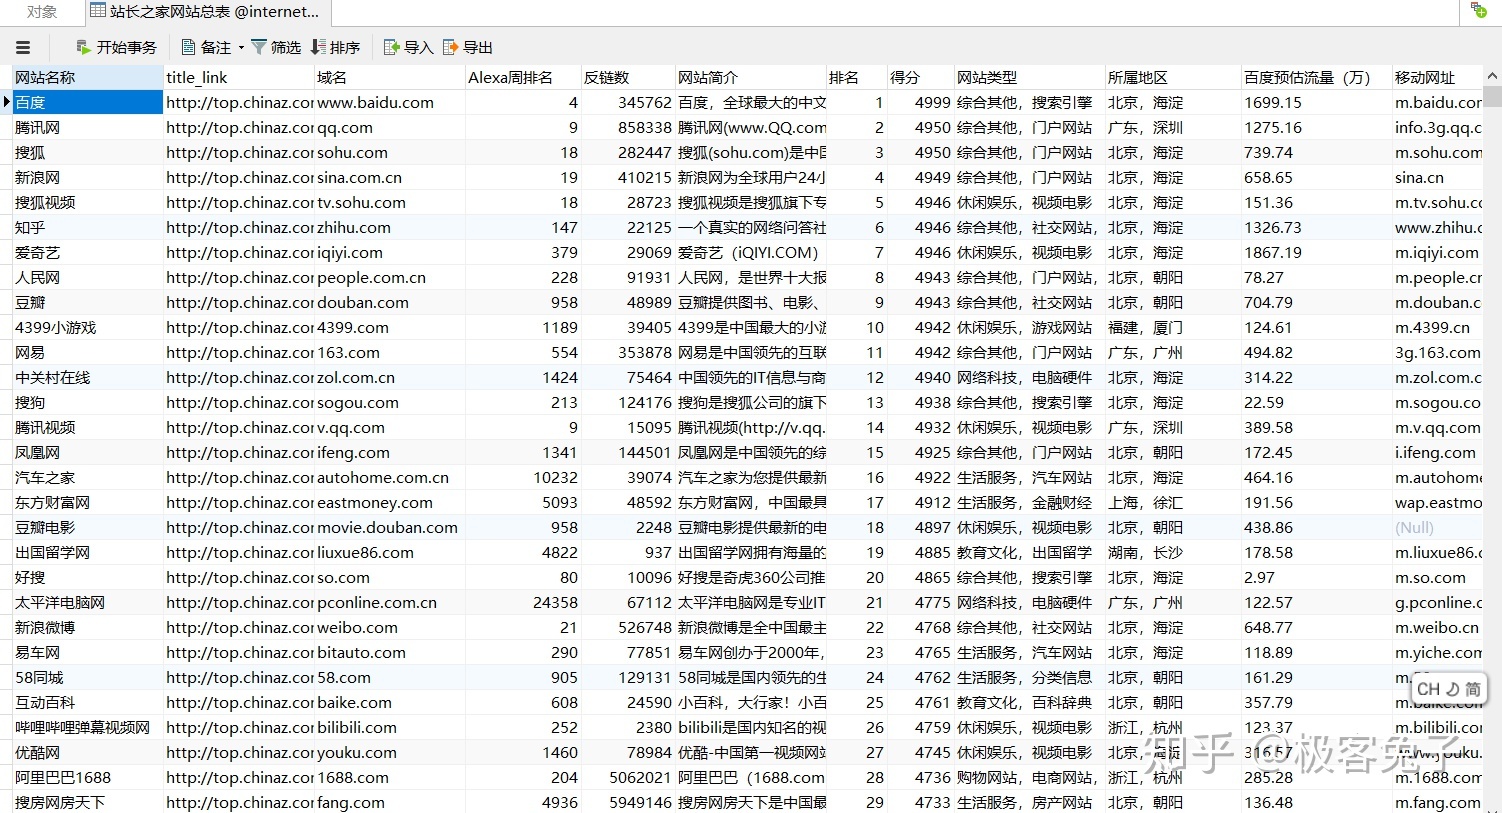1502x813 pixels.
Task: Click domain cell movie.douban.com
Action: [x=389, y=527]
